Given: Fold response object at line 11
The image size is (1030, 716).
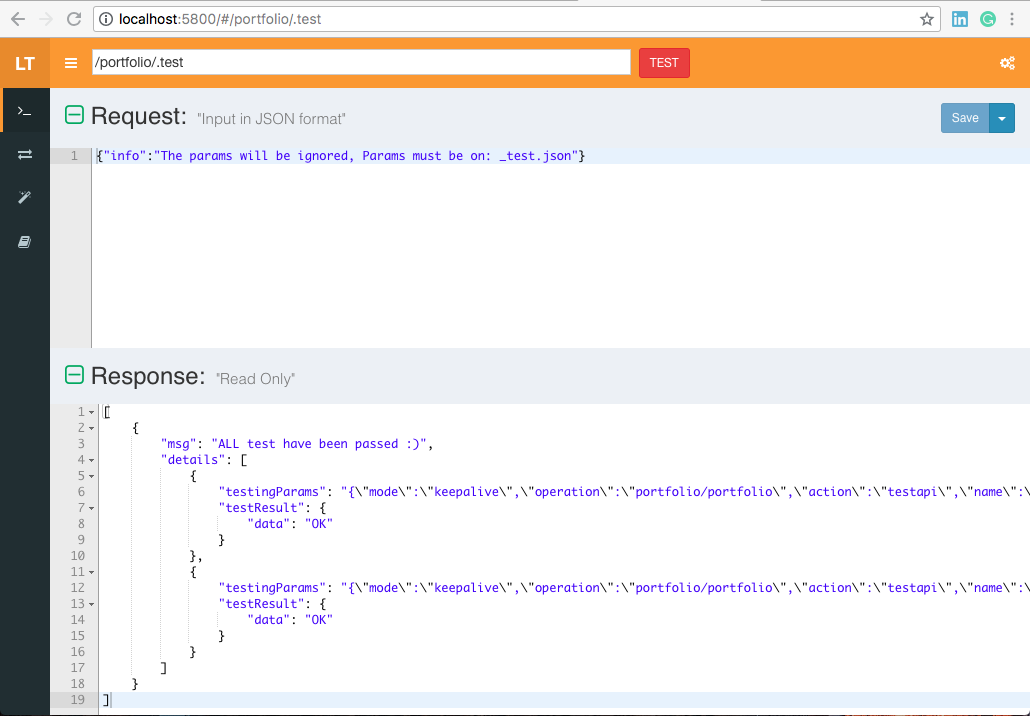Looking at the screenshot, I should pyautogui.click(x=91, y=572).
